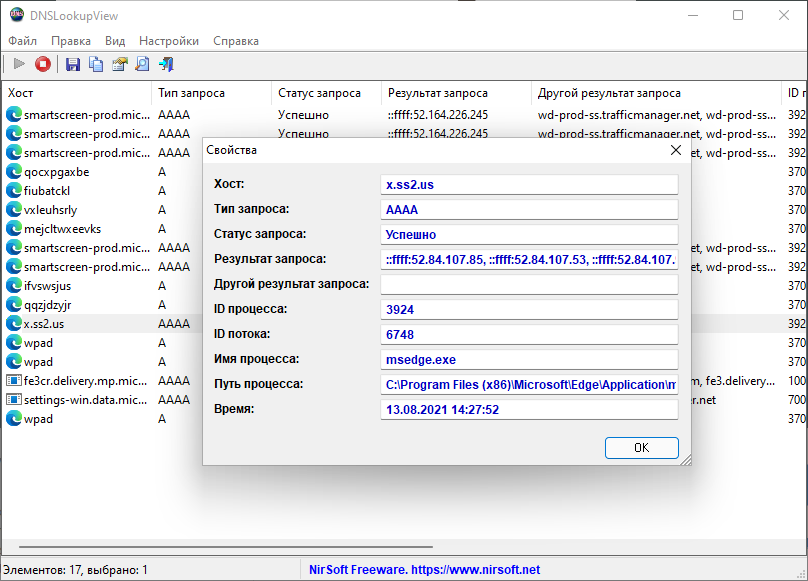Sort by the Статус запроса column header

326,93
